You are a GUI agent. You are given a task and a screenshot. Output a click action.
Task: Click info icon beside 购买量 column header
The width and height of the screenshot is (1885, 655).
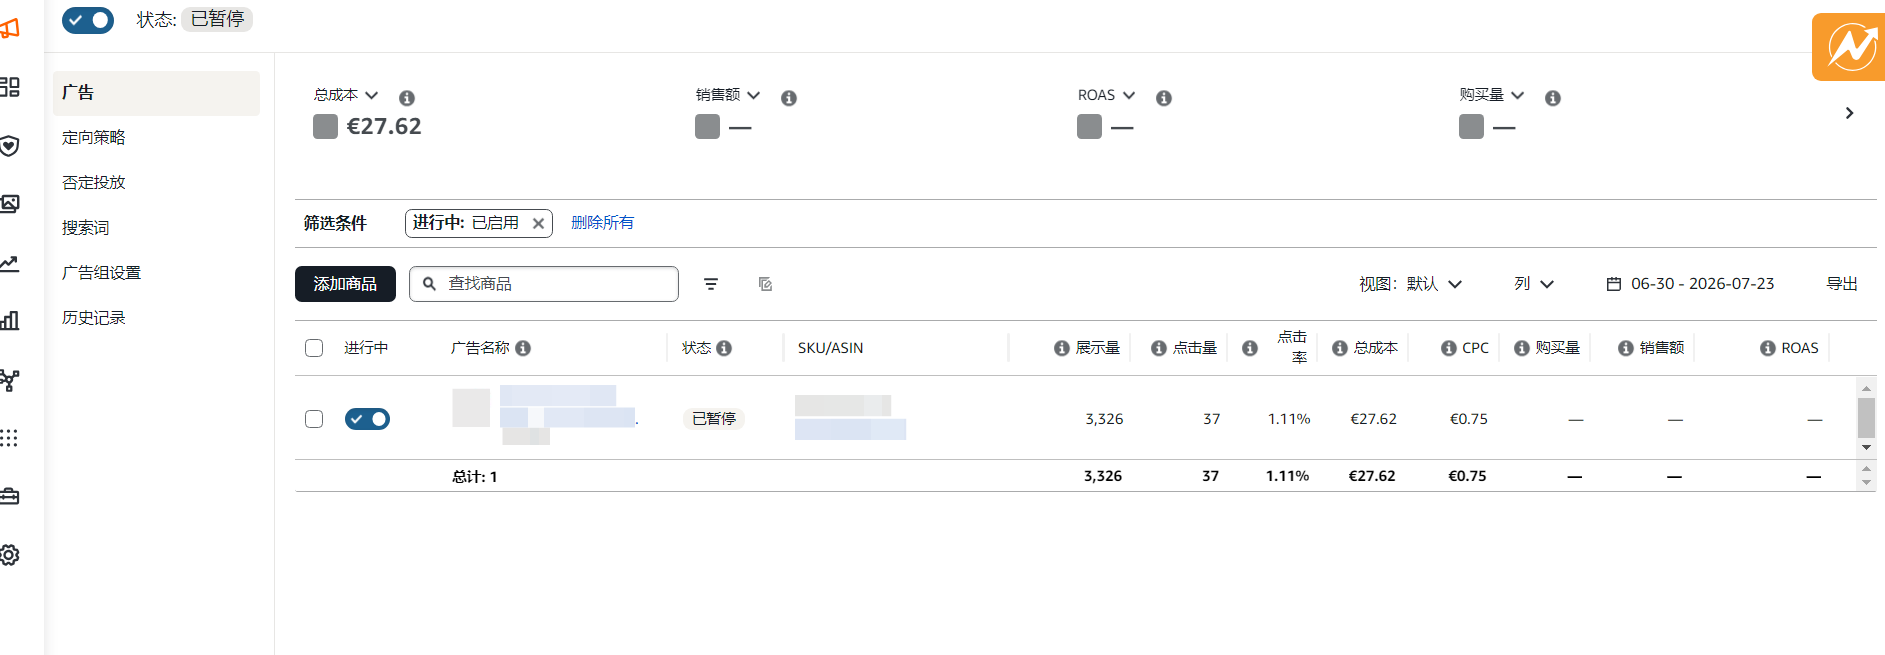point(1522,348)
